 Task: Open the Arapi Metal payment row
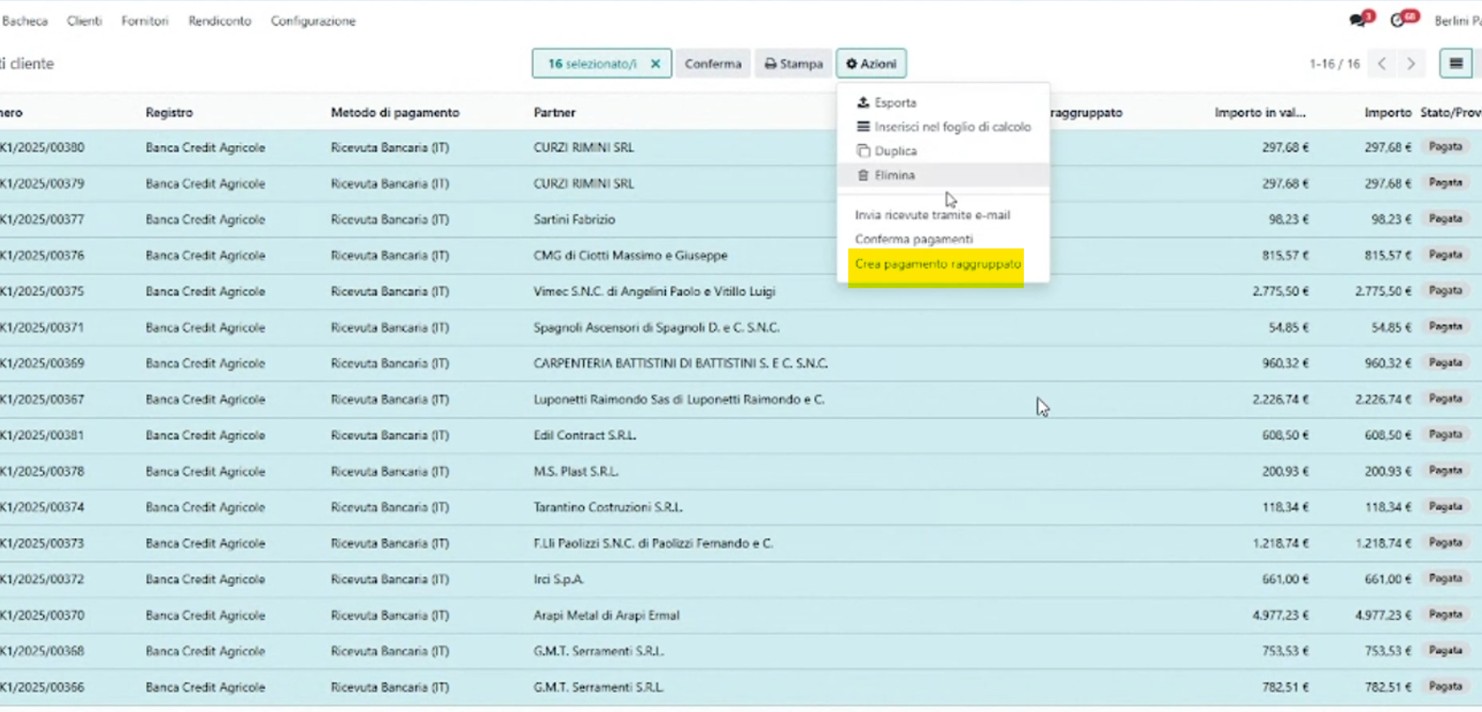coord(606,615)
